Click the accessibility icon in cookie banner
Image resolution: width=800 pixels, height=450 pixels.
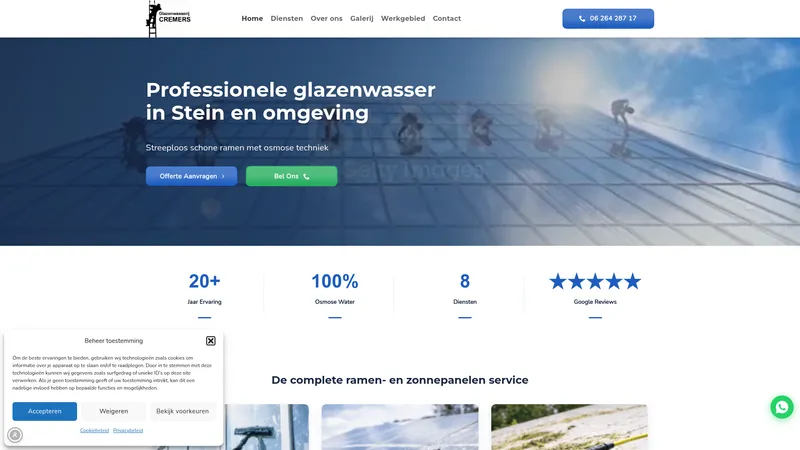point(15,435)
